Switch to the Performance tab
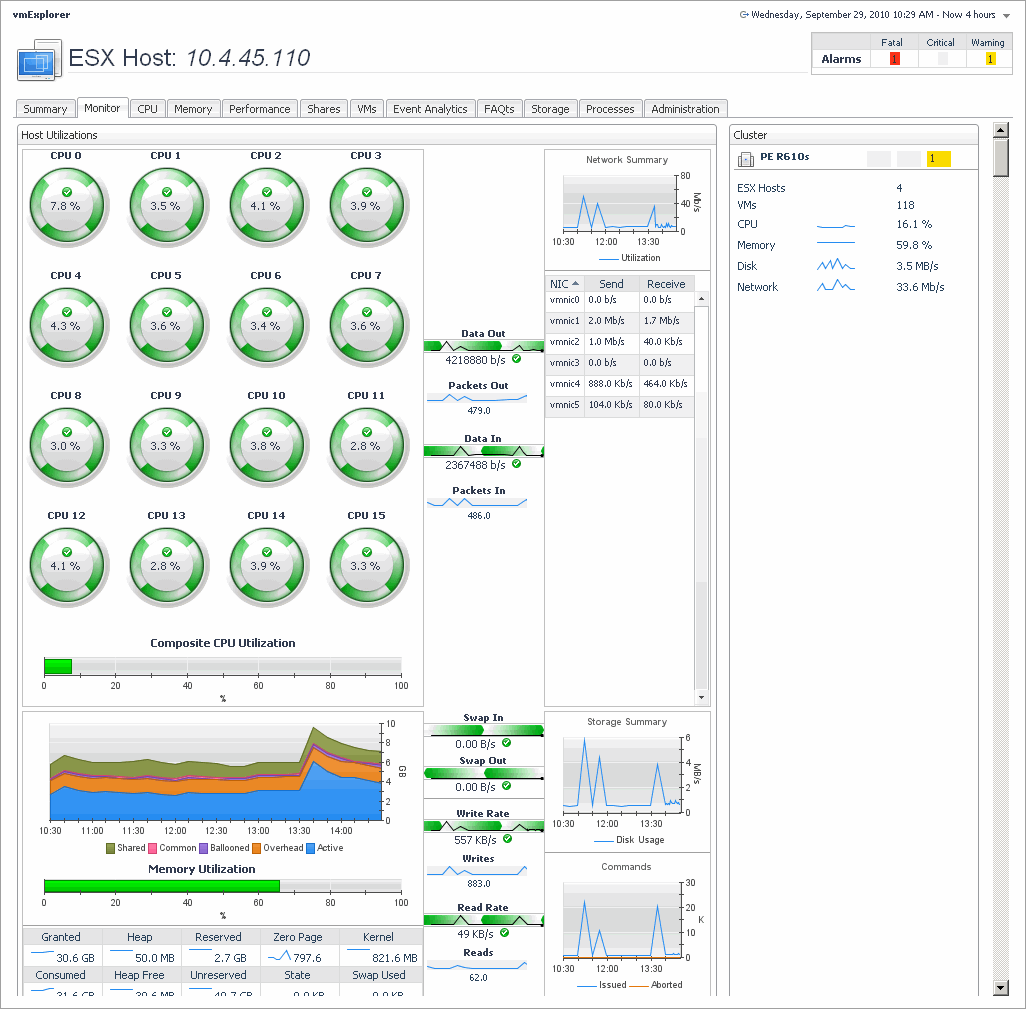 click(259, 109)
